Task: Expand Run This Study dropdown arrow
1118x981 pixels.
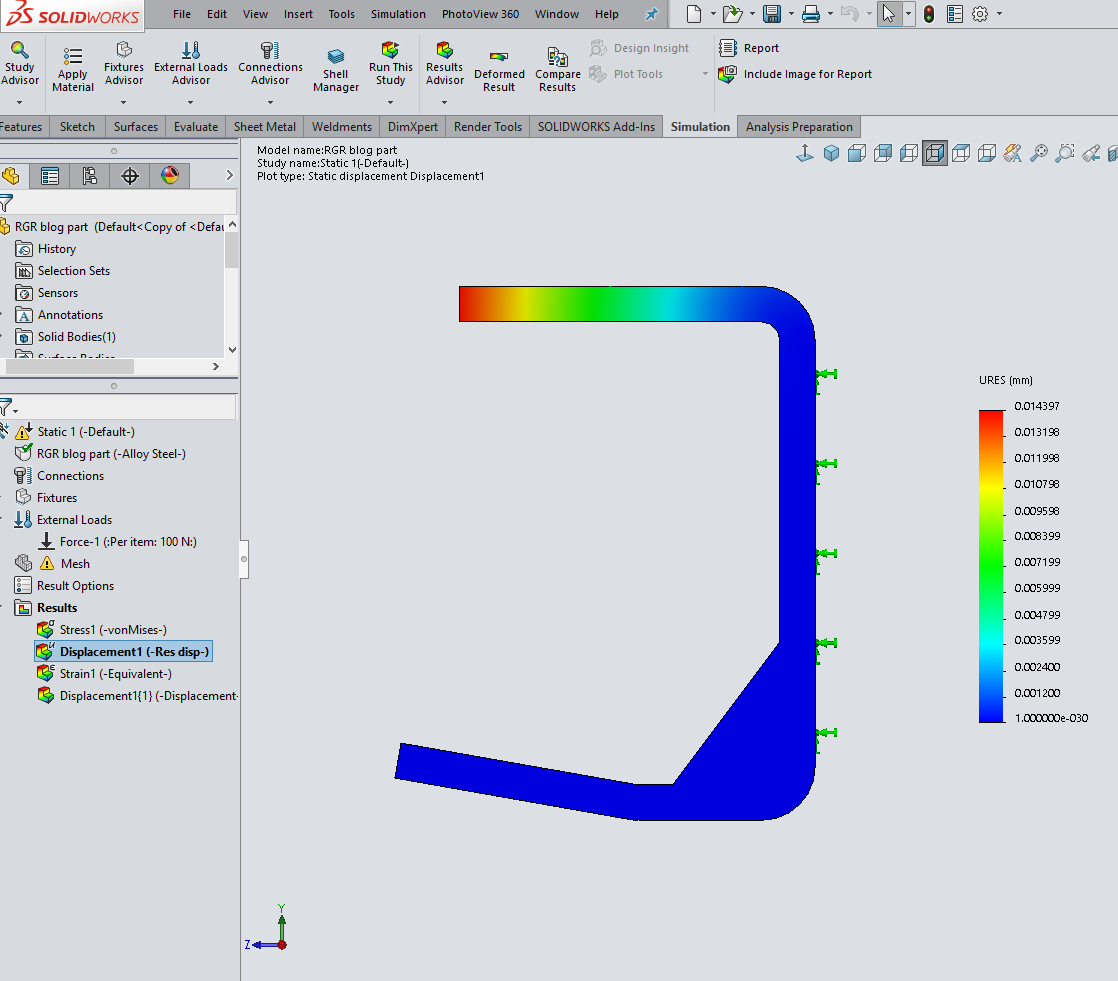Action: (x=390, y=103)
